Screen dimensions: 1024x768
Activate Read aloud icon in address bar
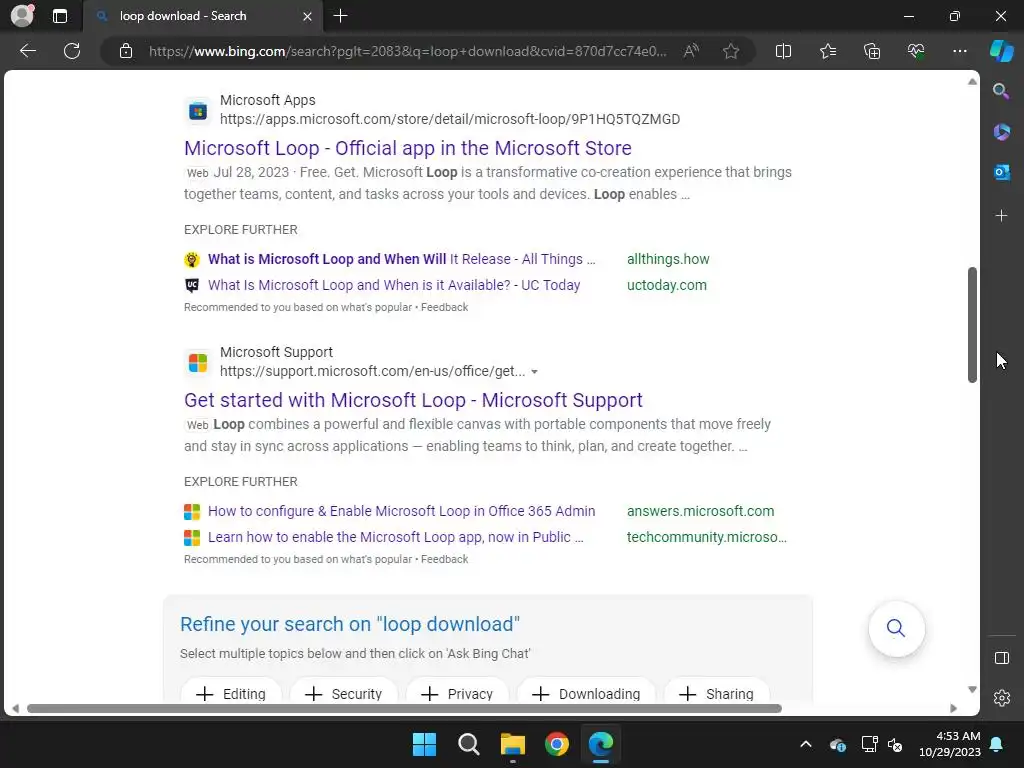coord(691,51)
